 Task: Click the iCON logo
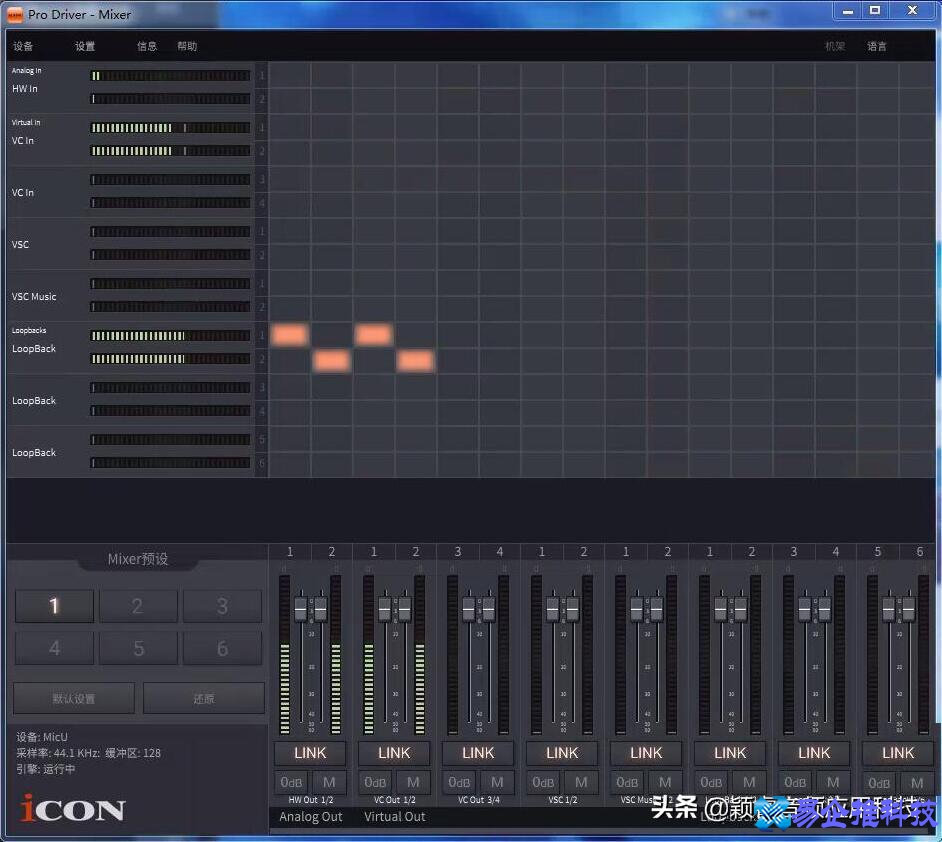click(x=73, y=808)
